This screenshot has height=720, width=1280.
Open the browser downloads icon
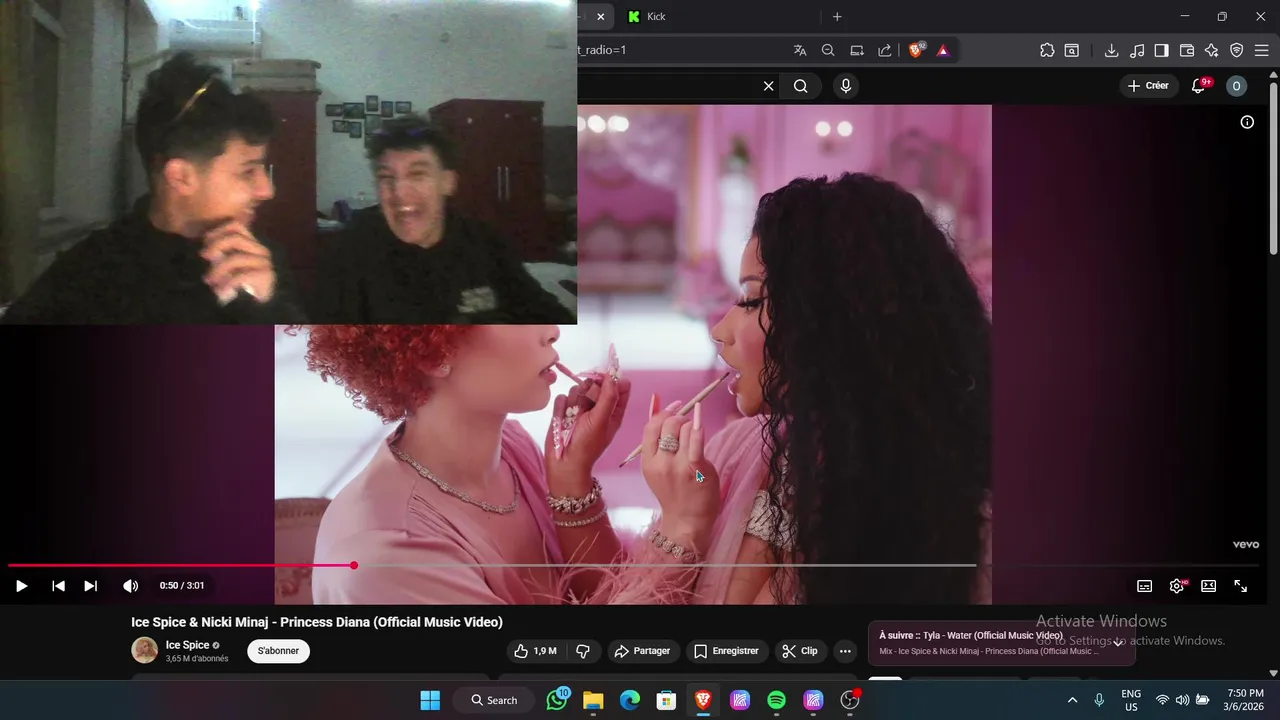click(1111, 50)
